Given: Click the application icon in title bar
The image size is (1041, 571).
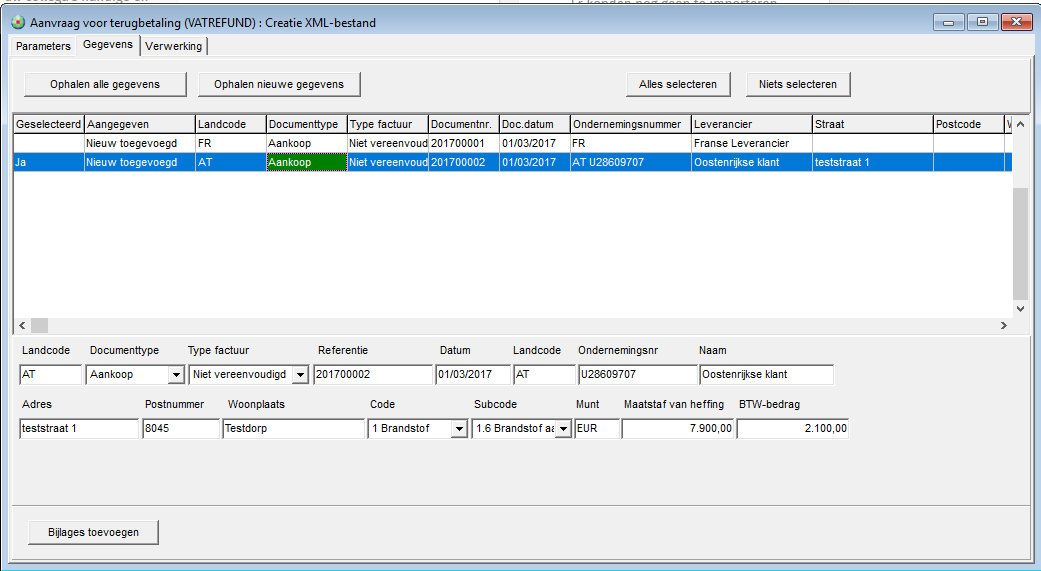Looking at the screenshot, I should (18, 23).
